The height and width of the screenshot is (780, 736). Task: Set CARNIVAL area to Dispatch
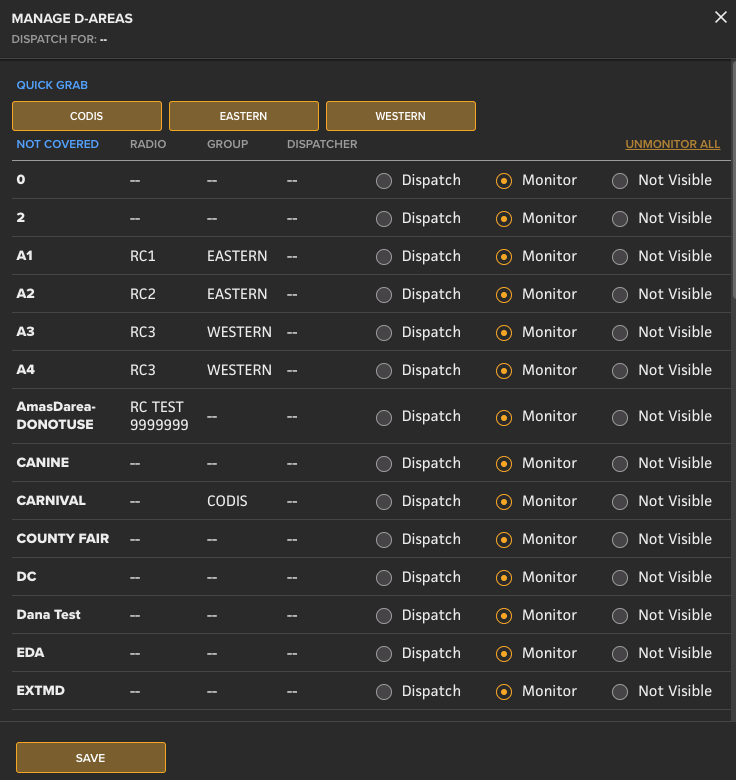pos(384,501)
